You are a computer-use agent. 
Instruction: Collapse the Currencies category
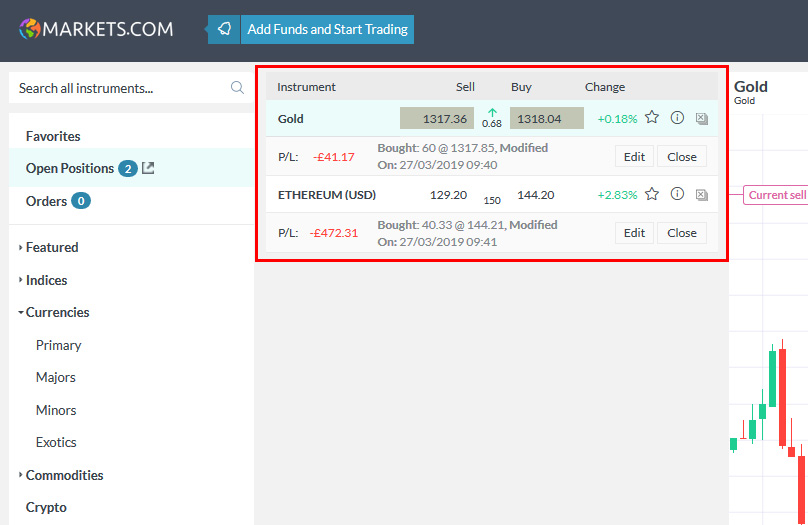coord(57,312)
